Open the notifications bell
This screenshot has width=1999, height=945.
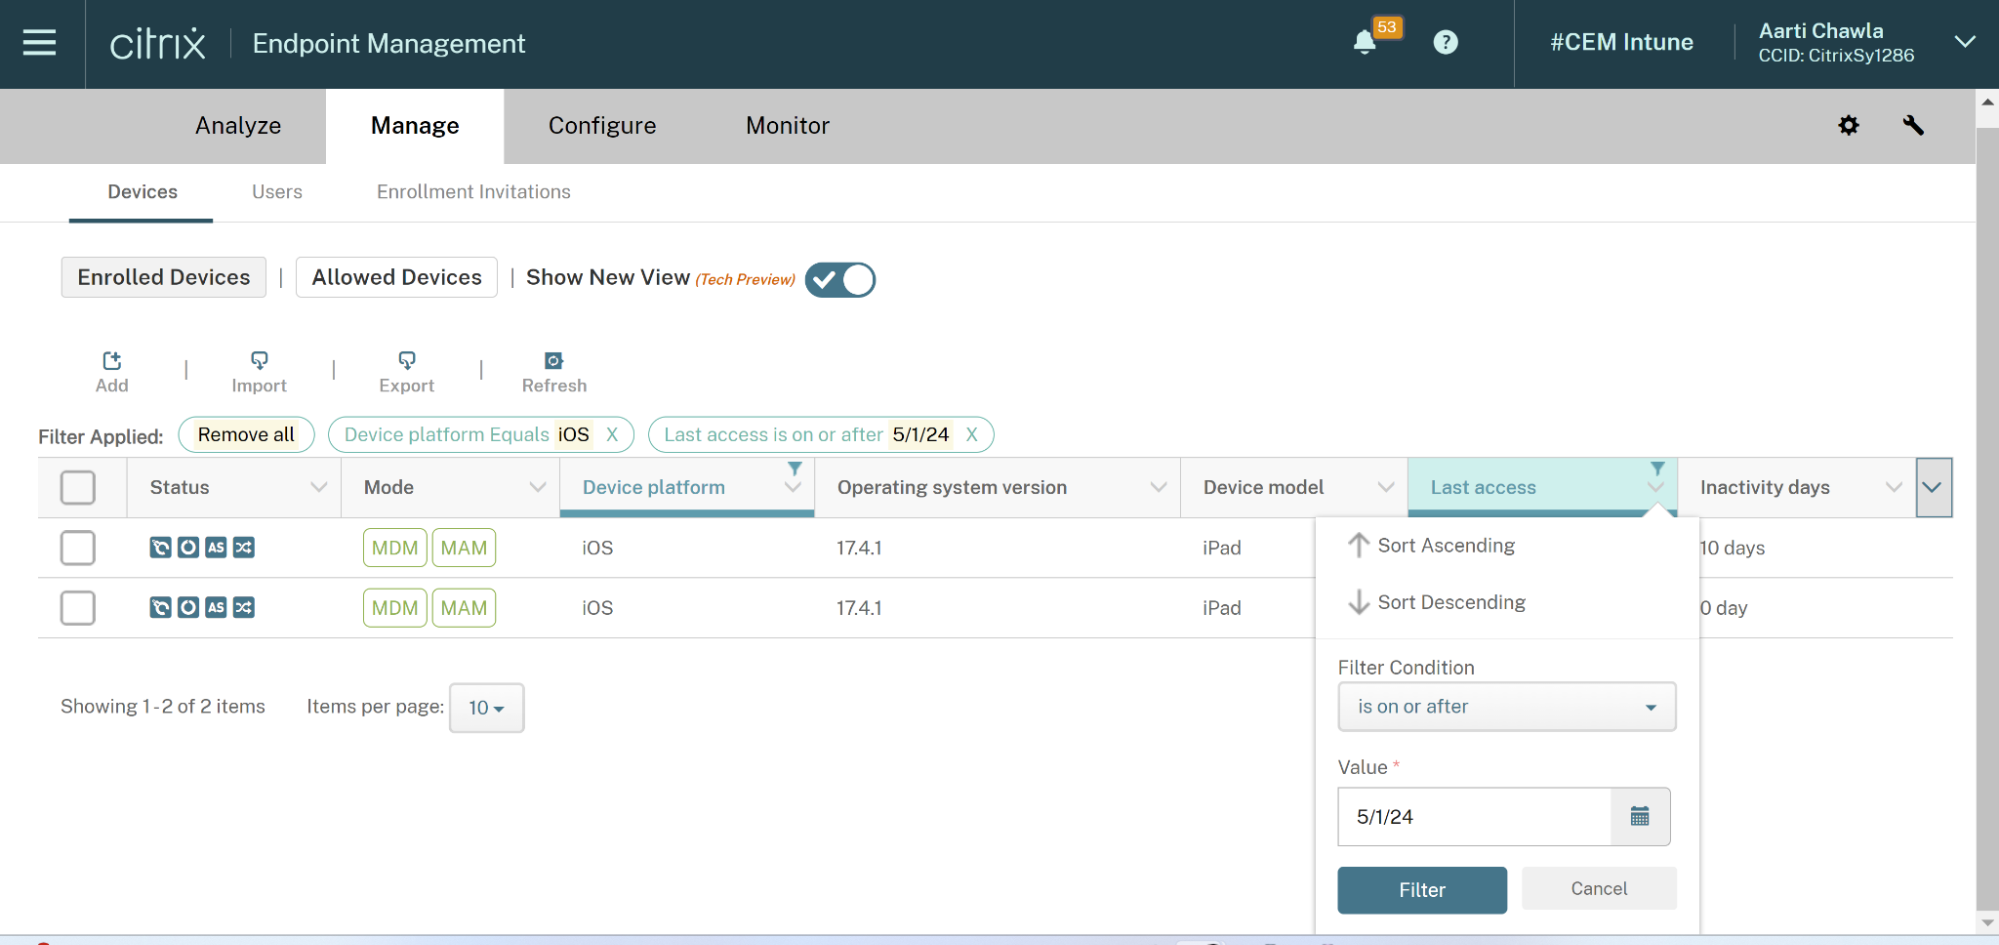tap(1364, 42)
